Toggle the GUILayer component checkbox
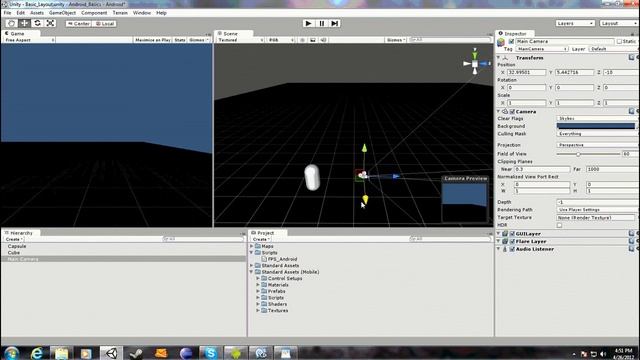Viewport: 640px width, 360px height. point(512,234)
